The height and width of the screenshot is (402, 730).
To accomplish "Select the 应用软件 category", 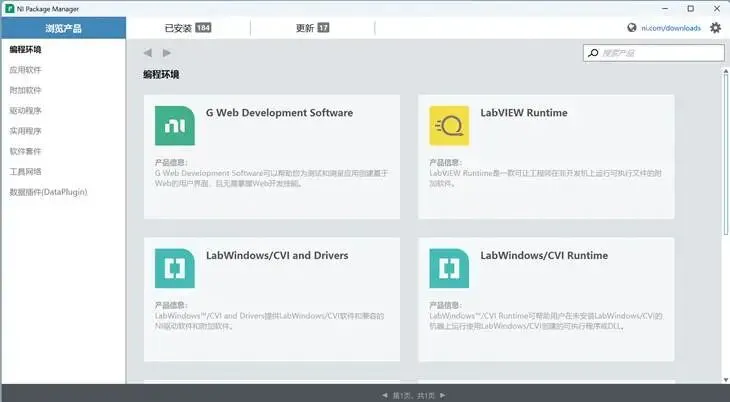I will click(x=26, y=70).
